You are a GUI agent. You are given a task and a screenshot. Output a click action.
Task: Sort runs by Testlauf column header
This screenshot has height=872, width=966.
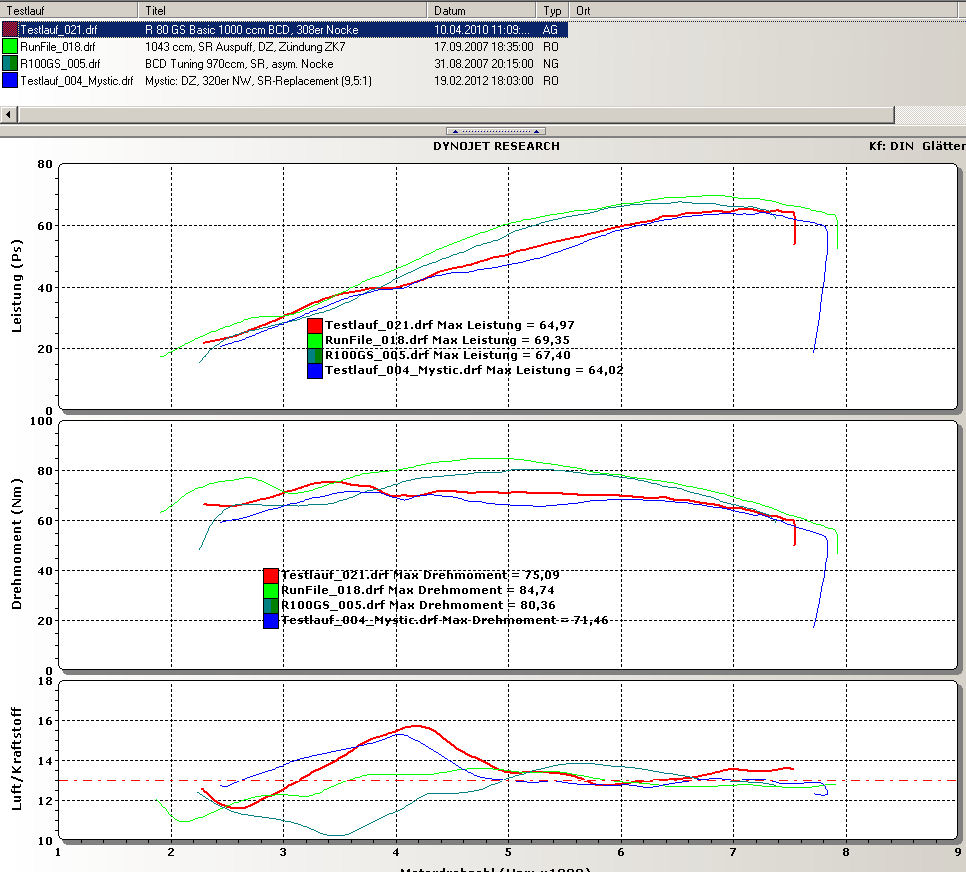tap(70, 10)
